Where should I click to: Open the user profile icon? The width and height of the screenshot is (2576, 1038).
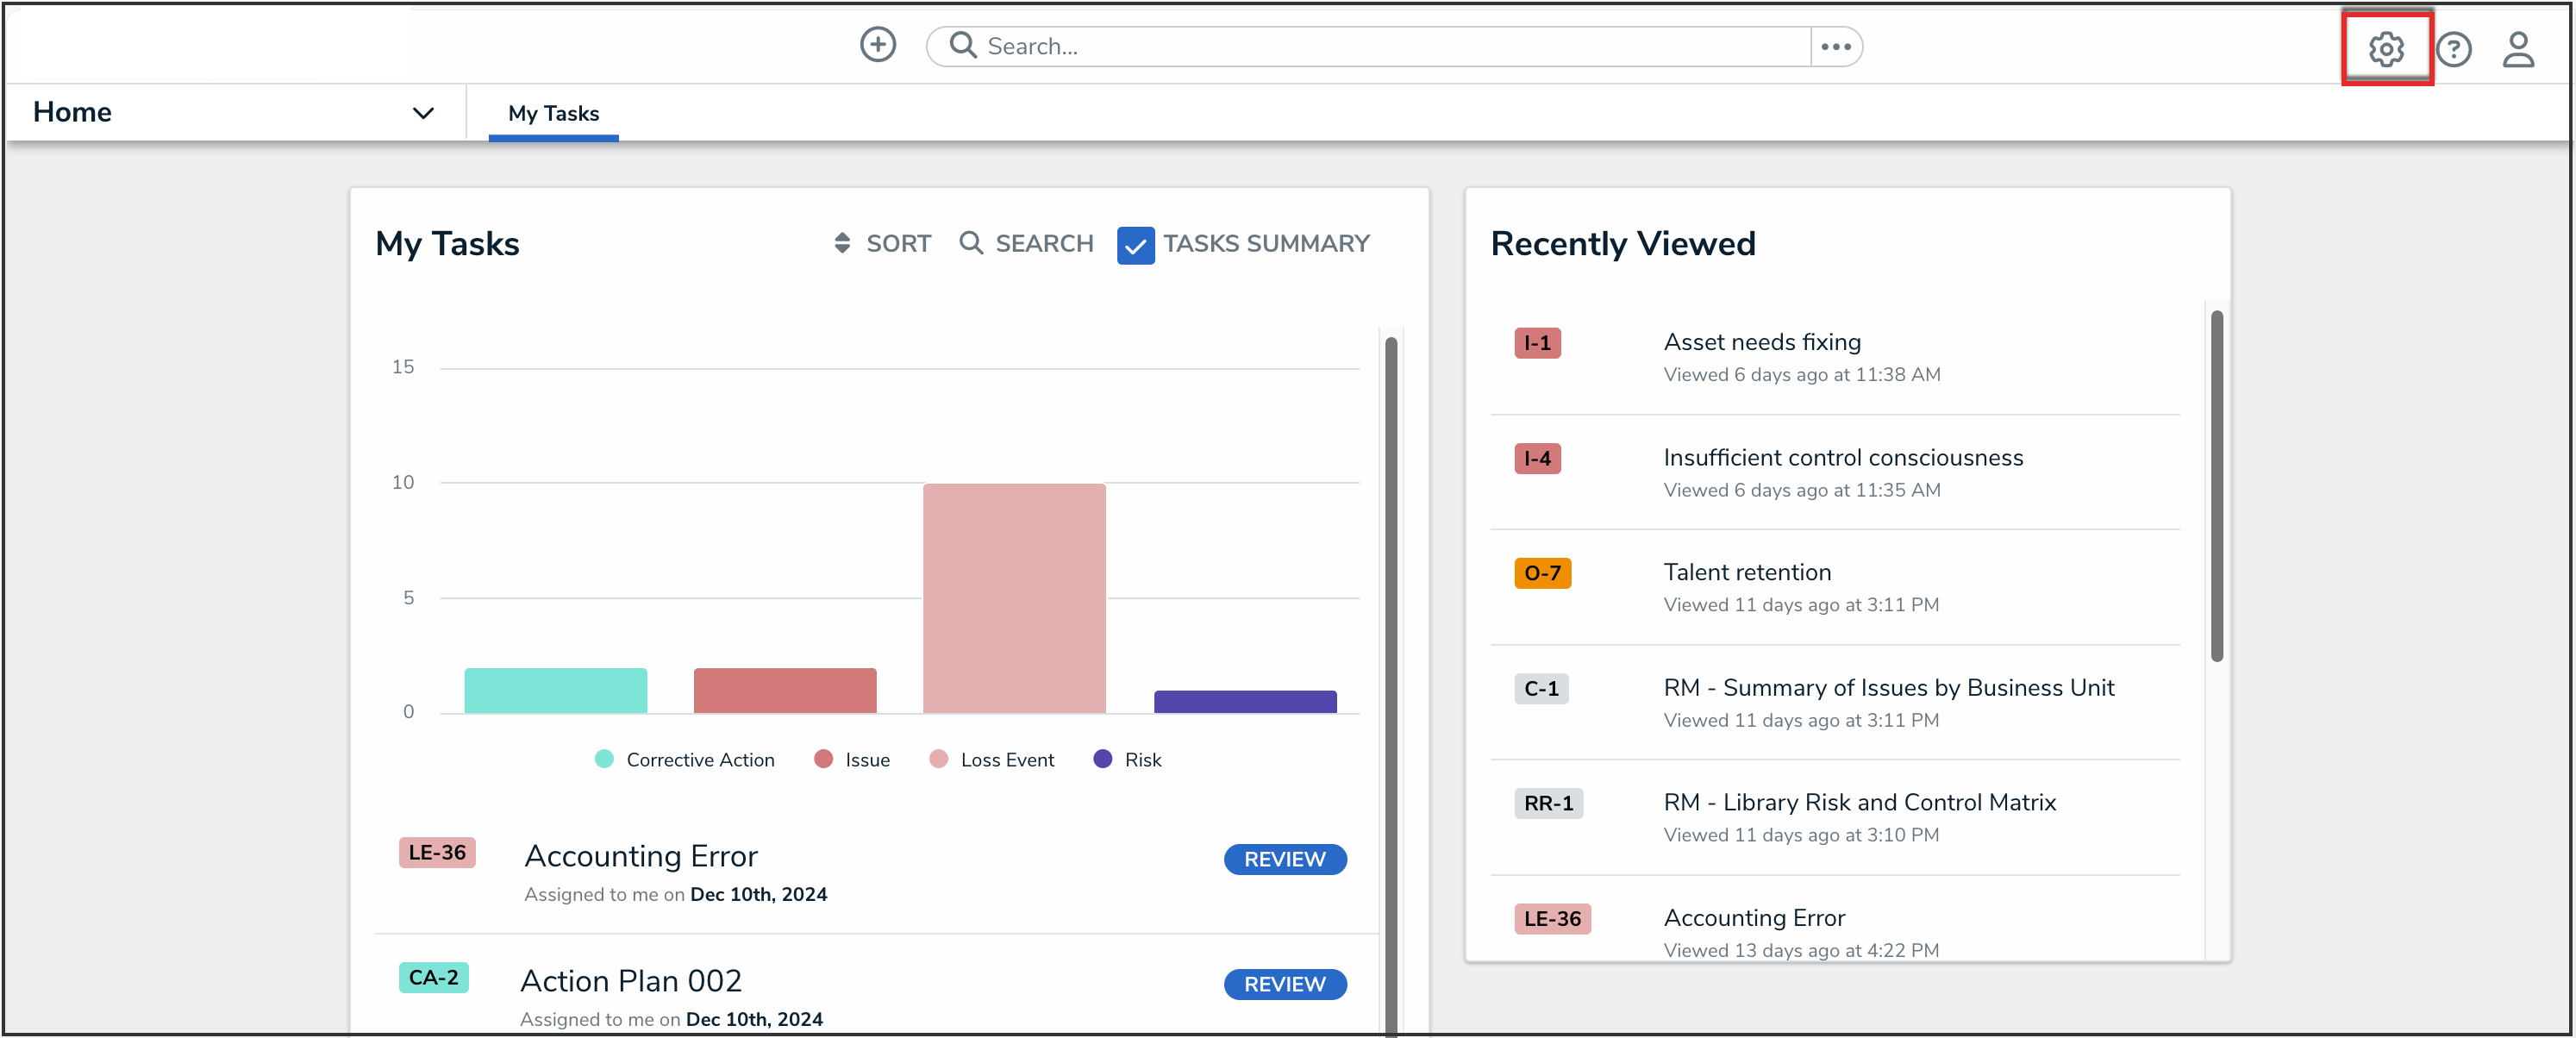click(x=2517, y=49)
